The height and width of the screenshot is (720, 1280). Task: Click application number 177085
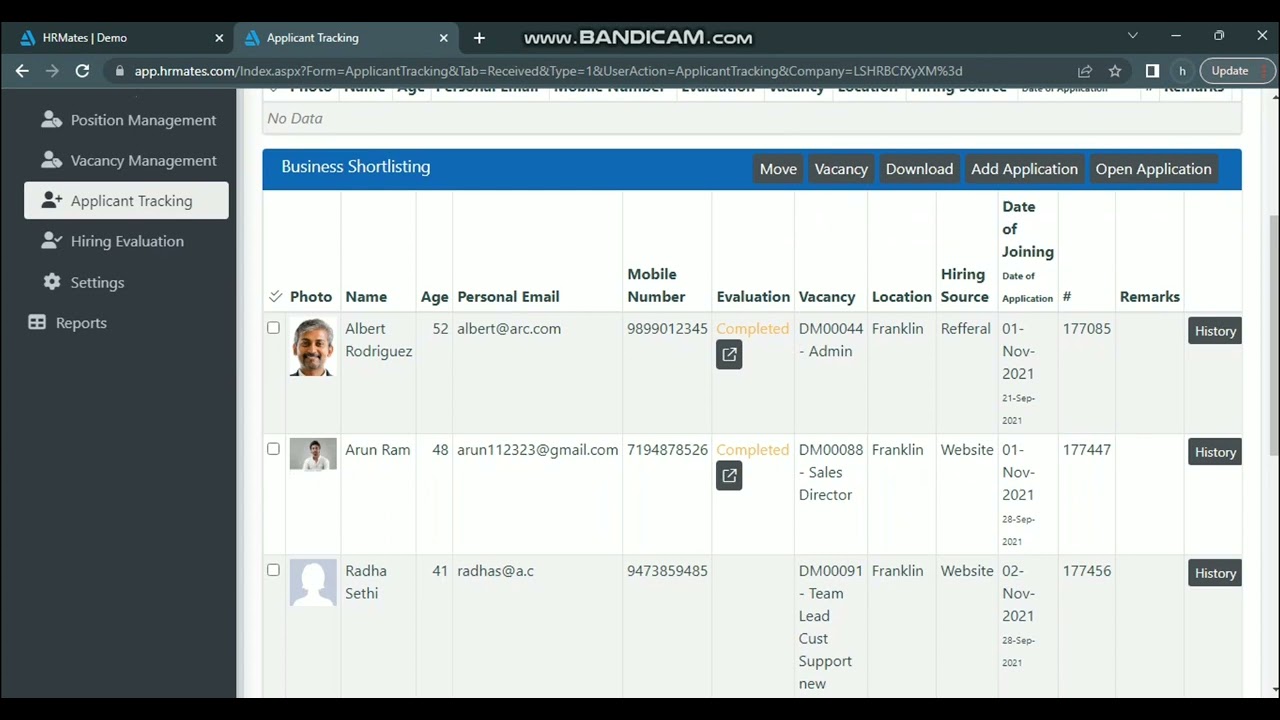pos(1087,328)
